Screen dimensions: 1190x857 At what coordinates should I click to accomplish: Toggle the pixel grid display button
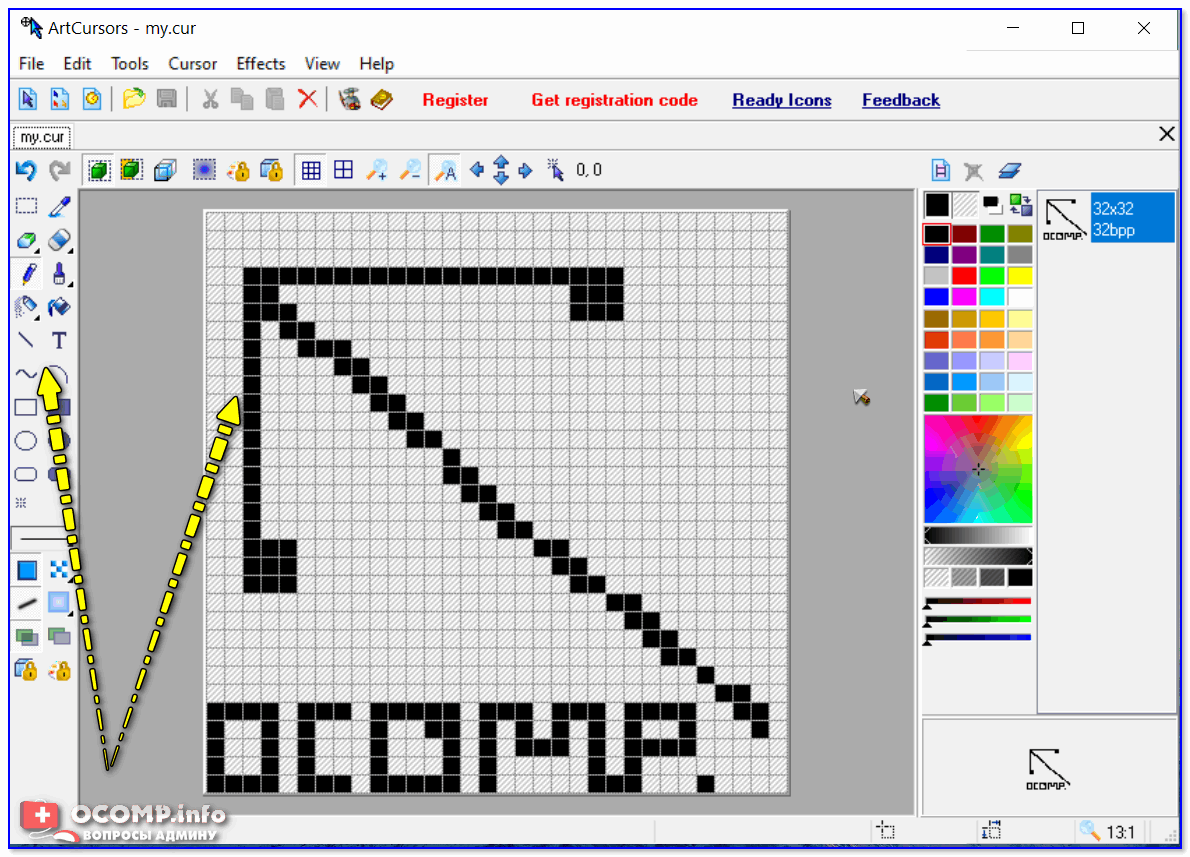pyautogui.click(x=311, y=170)
